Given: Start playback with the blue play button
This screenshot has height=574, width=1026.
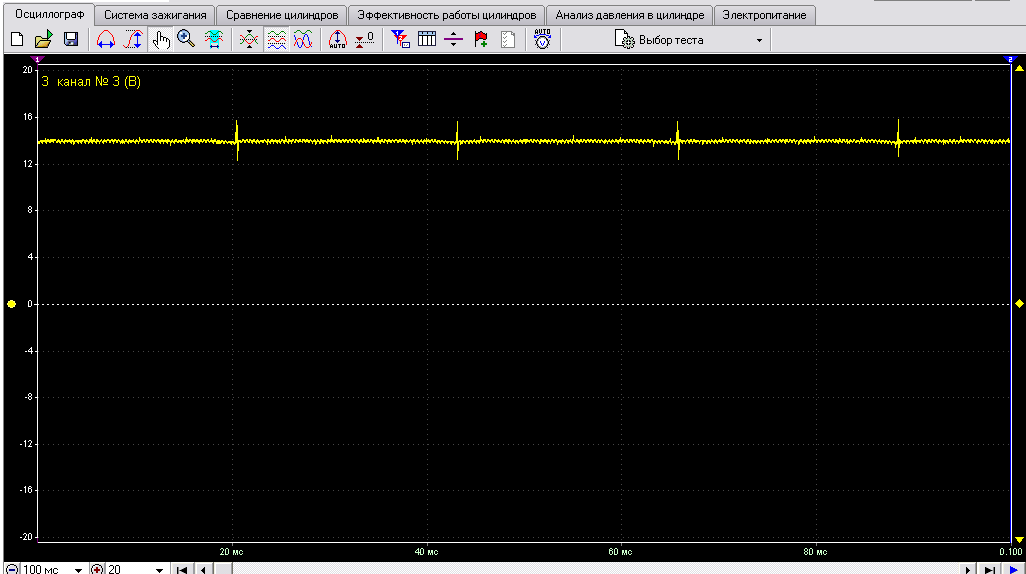Looking at the screenshot, I should [1014, 569].
